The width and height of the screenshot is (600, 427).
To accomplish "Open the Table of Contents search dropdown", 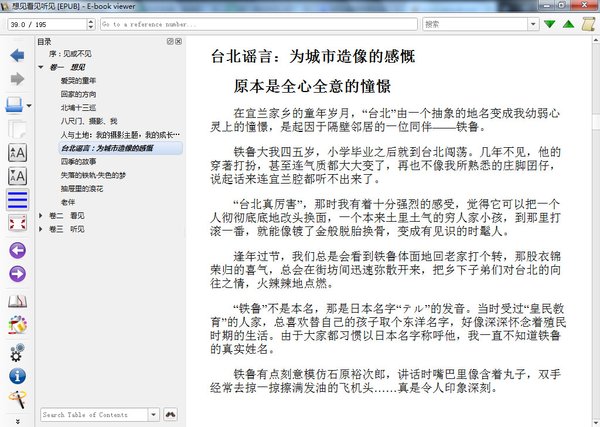I will coord(153,414).
